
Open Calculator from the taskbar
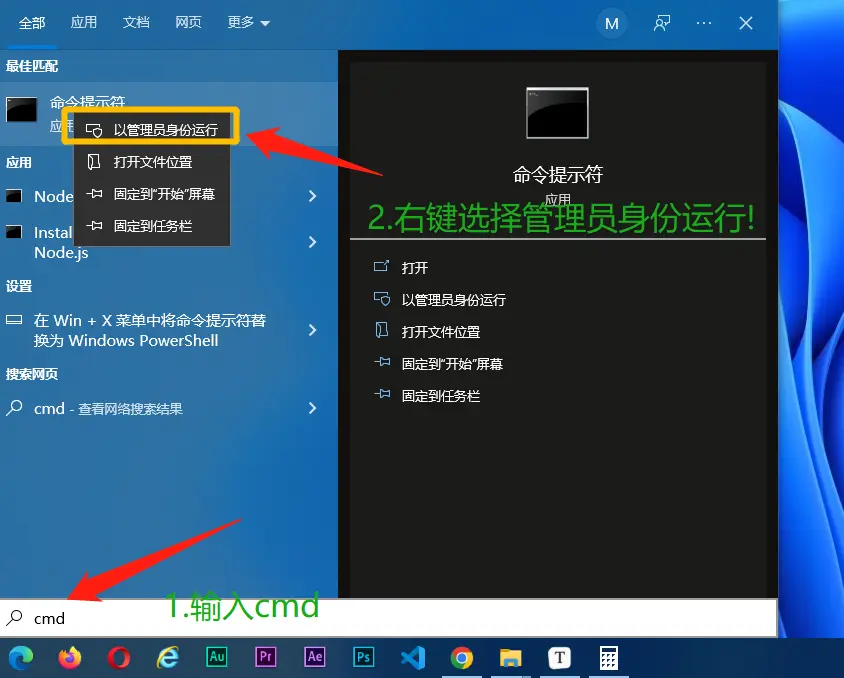click(608, 657)
